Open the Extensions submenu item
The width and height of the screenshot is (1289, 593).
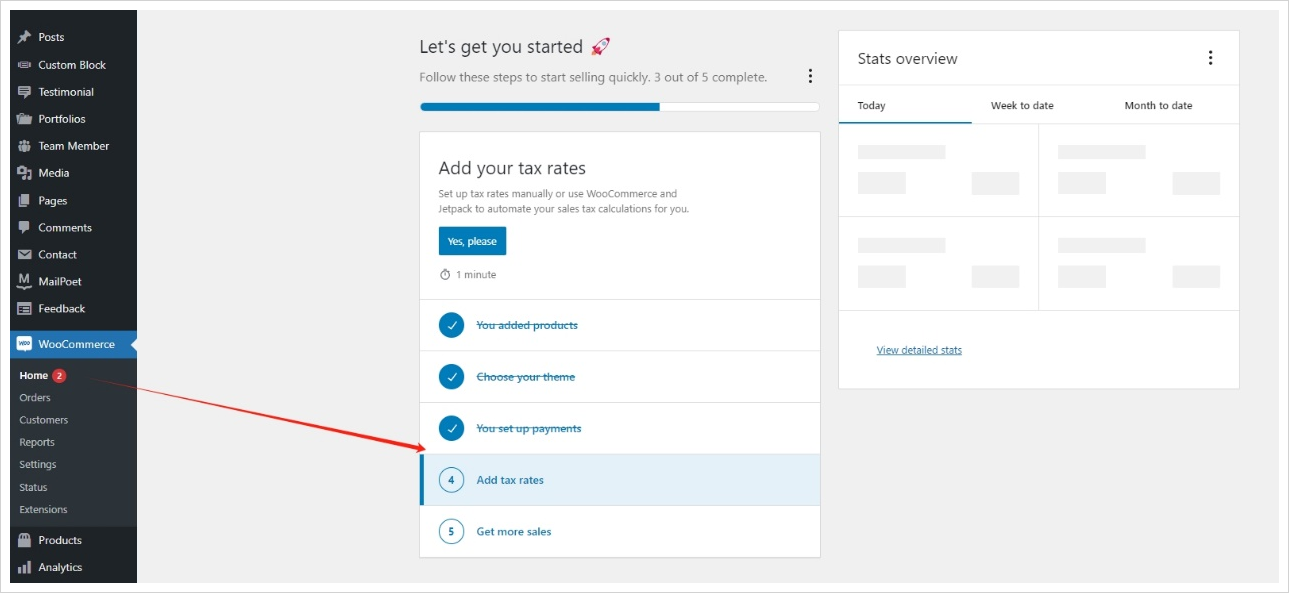[44, 510]
